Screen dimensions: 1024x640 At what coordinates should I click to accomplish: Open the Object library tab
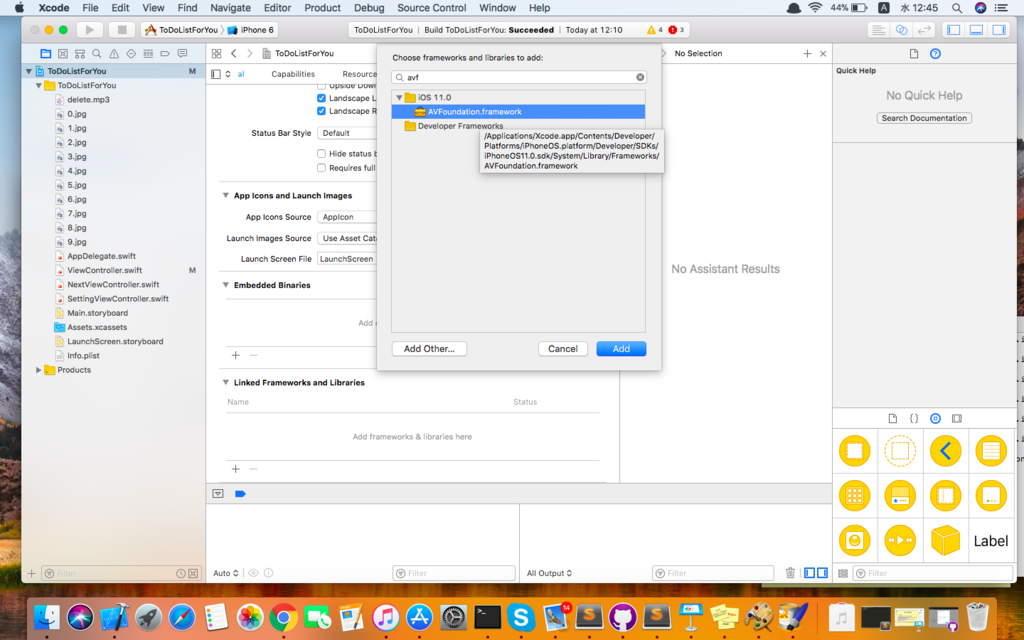[x=935, y=419]
